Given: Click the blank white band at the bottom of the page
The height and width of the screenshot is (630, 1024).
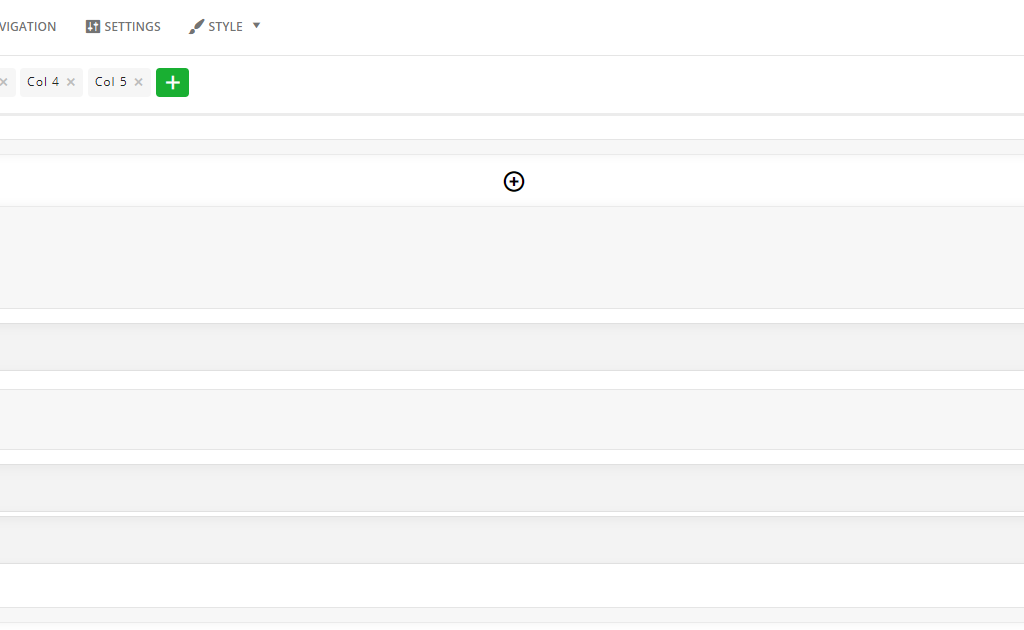Looking at the screenshot, I should pos(512,586).
